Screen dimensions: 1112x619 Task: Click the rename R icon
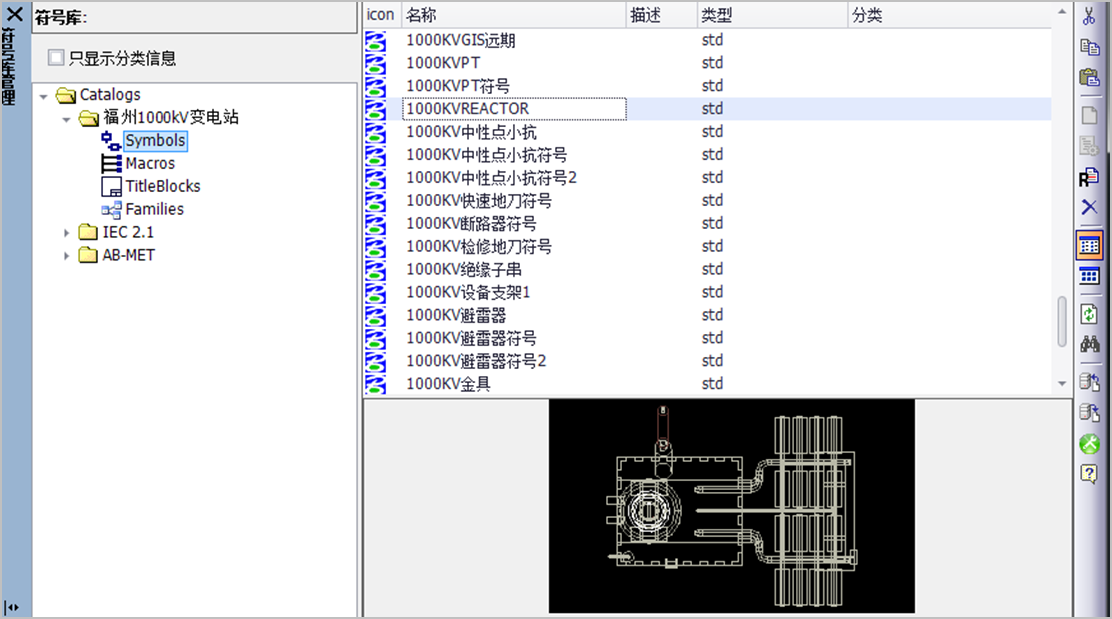(1089, 177)
